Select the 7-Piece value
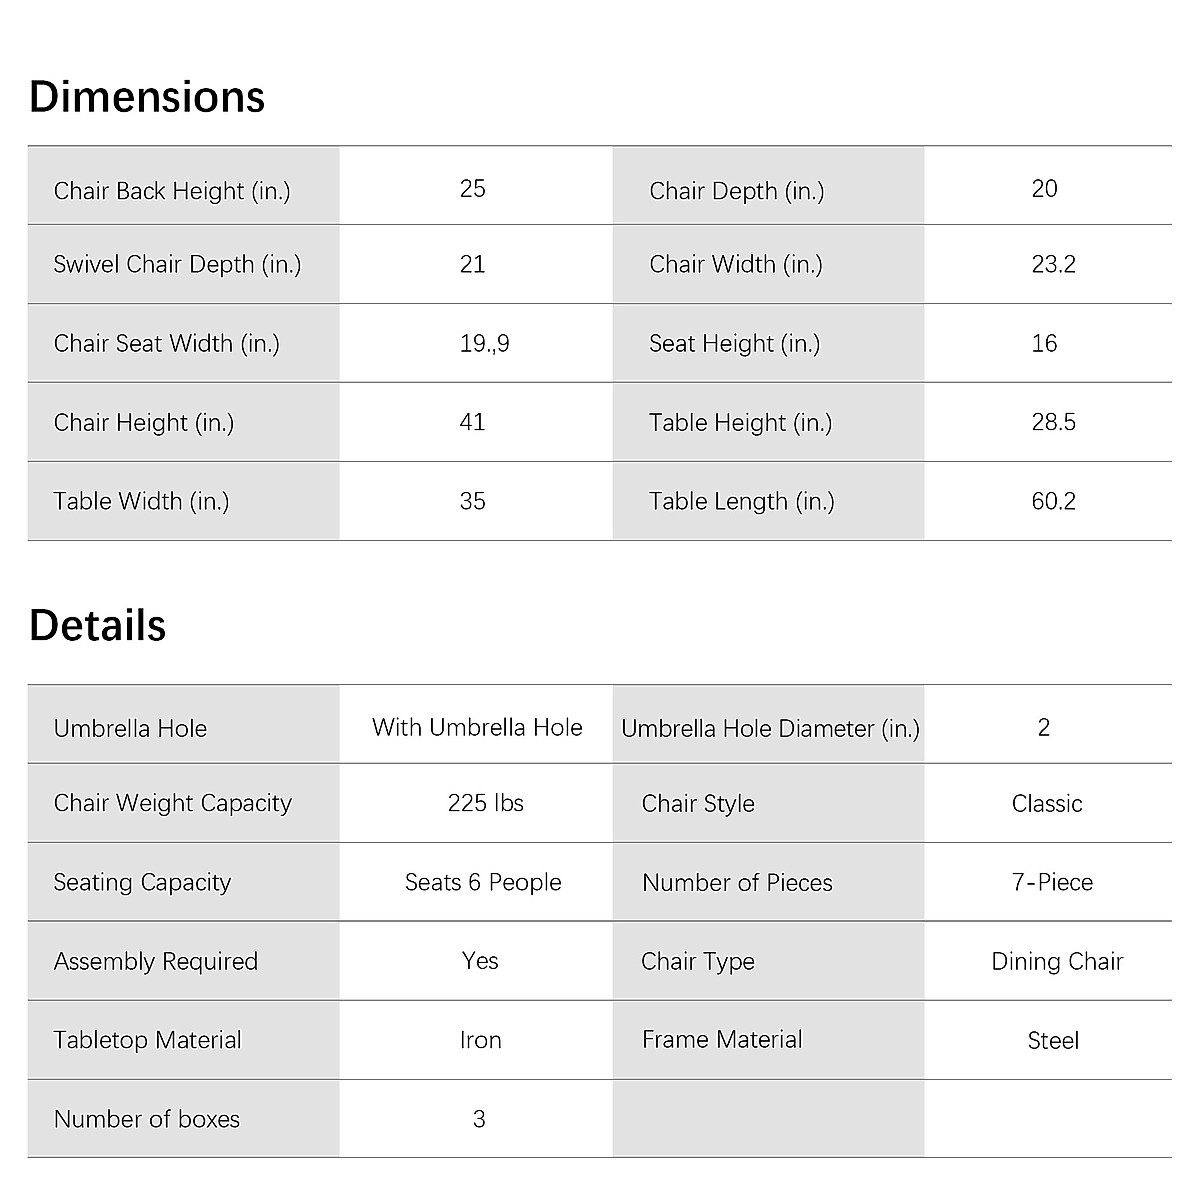Viewport: 1200px width, 1200px height. pos(1052,882)
